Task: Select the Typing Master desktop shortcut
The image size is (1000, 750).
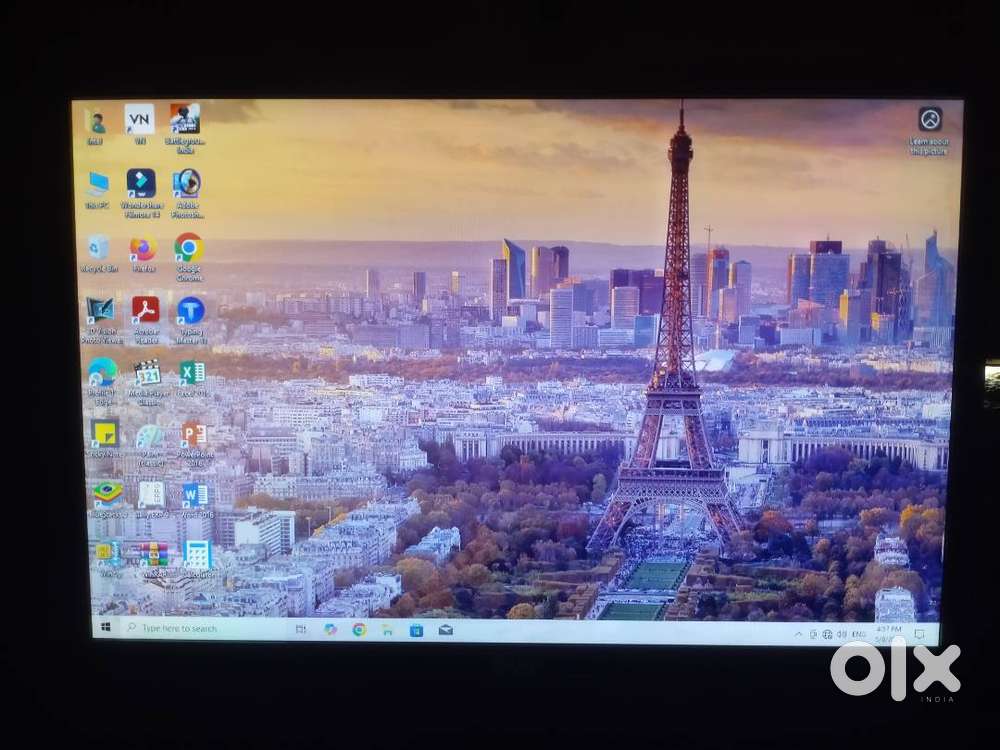Action: [190, 311]
